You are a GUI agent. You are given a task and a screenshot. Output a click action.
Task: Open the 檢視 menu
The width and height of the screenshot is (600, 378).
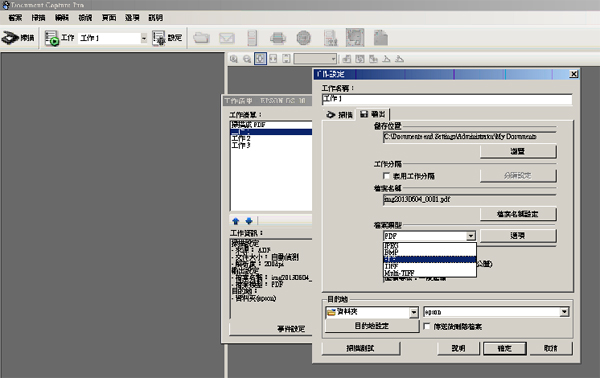tap(85, 18)
